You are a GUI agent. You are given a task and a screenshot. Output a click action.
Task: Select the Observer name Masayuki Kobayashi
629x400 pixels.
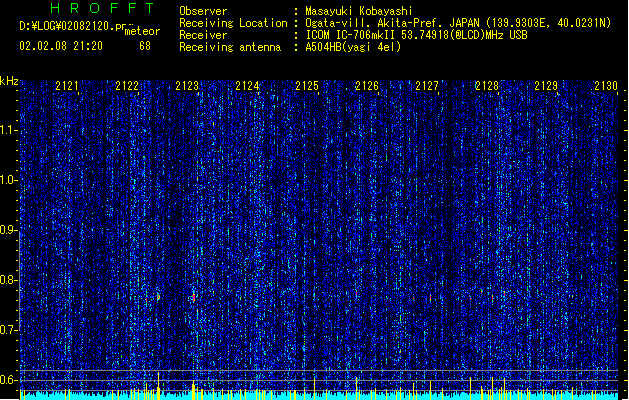(x=359, y=11)
